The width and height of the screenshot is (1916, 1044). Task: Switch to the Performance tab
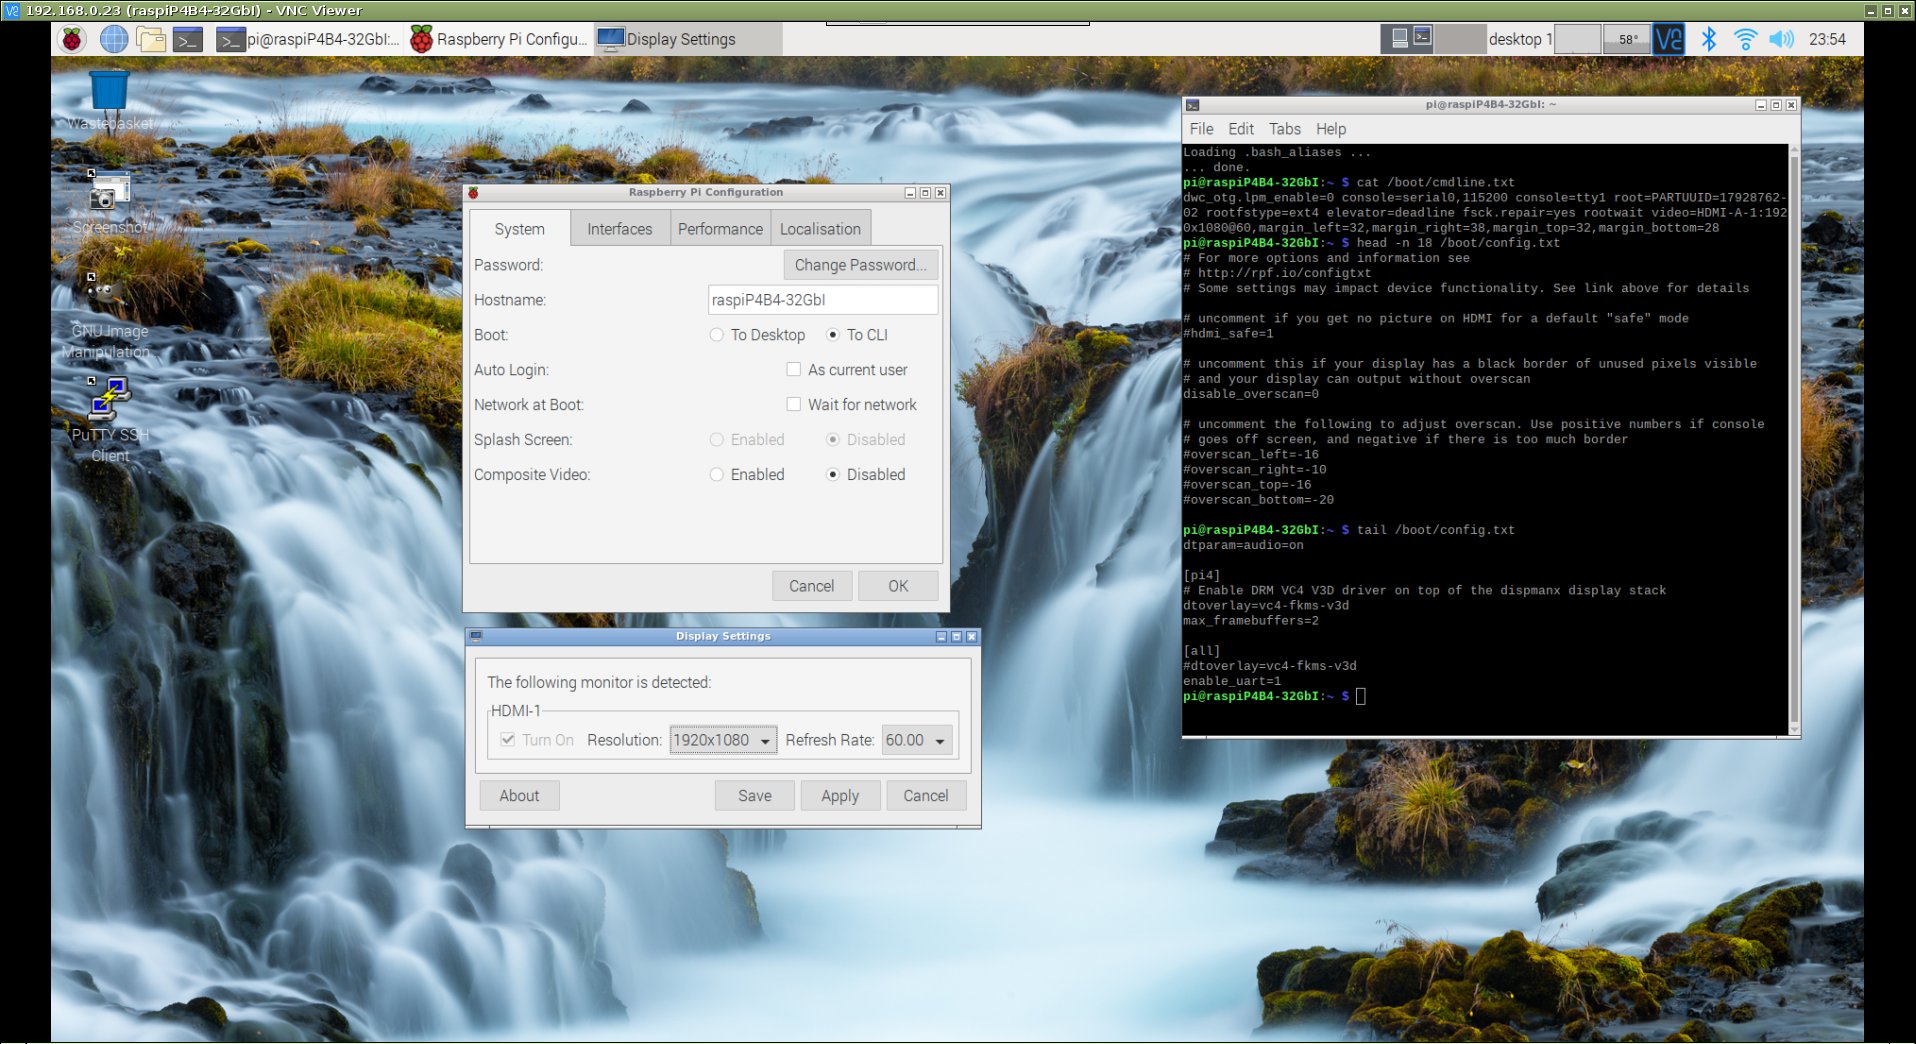720,229
